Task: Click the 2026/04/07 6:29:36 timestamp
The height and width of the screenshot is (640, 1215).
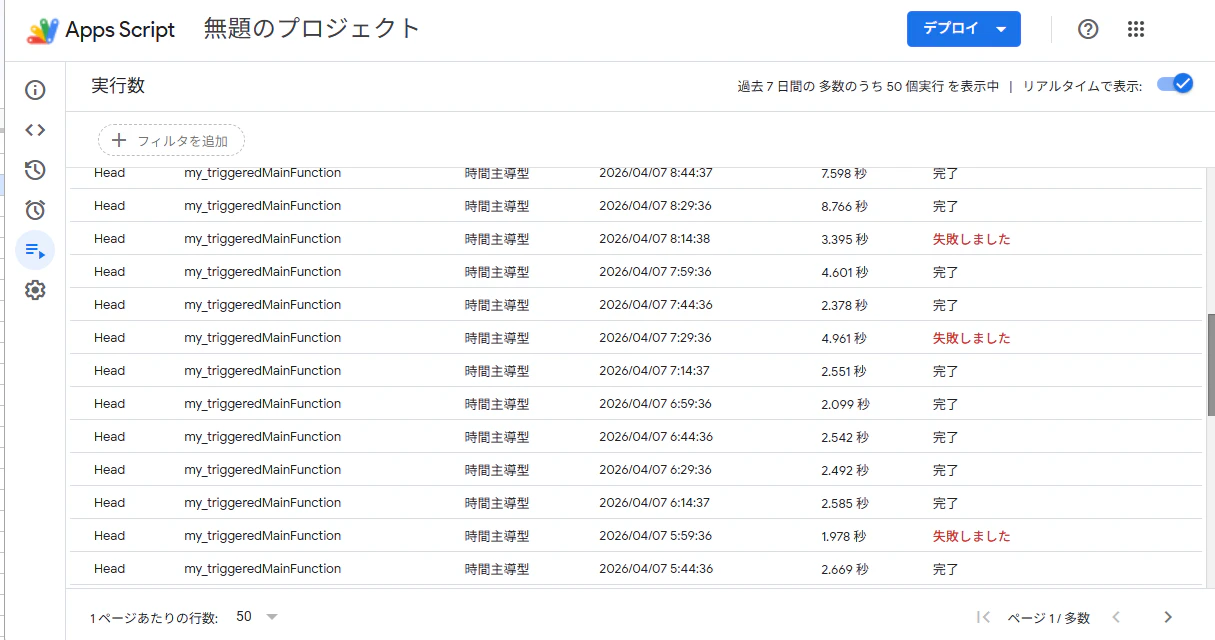Action: point(655,470)
